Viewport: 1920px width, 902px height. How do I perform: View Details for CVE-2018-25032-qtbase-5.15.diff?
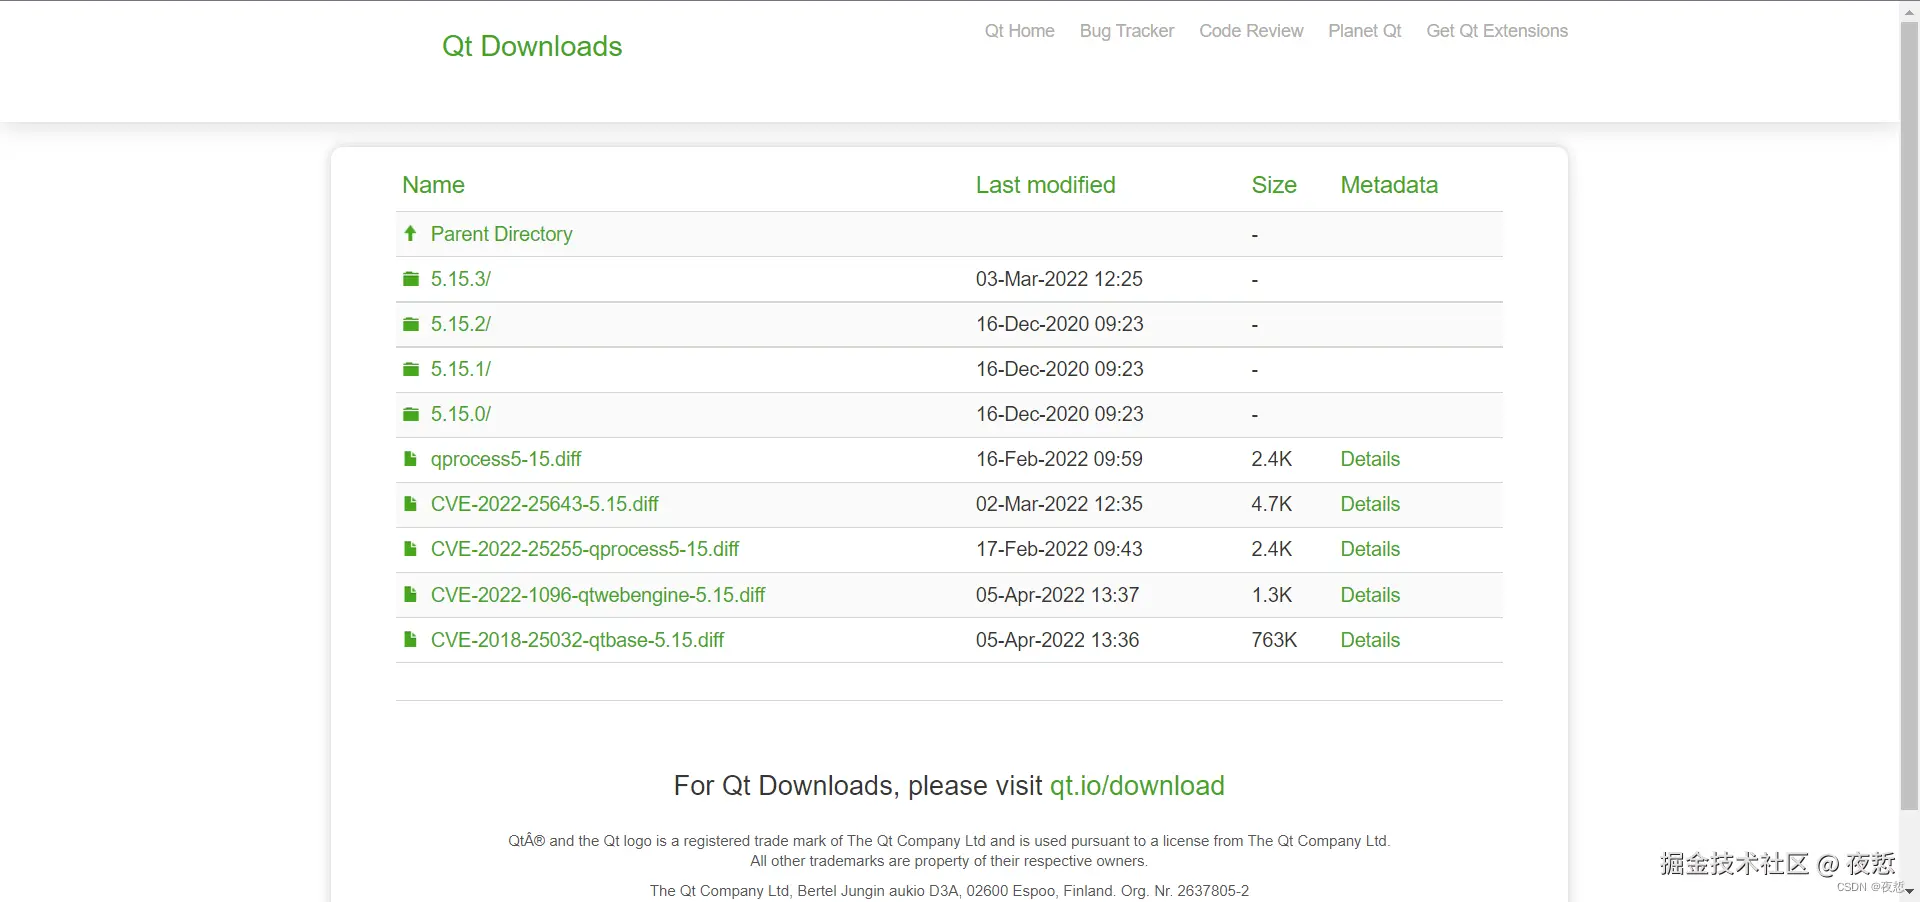[x=1370, y=640]
